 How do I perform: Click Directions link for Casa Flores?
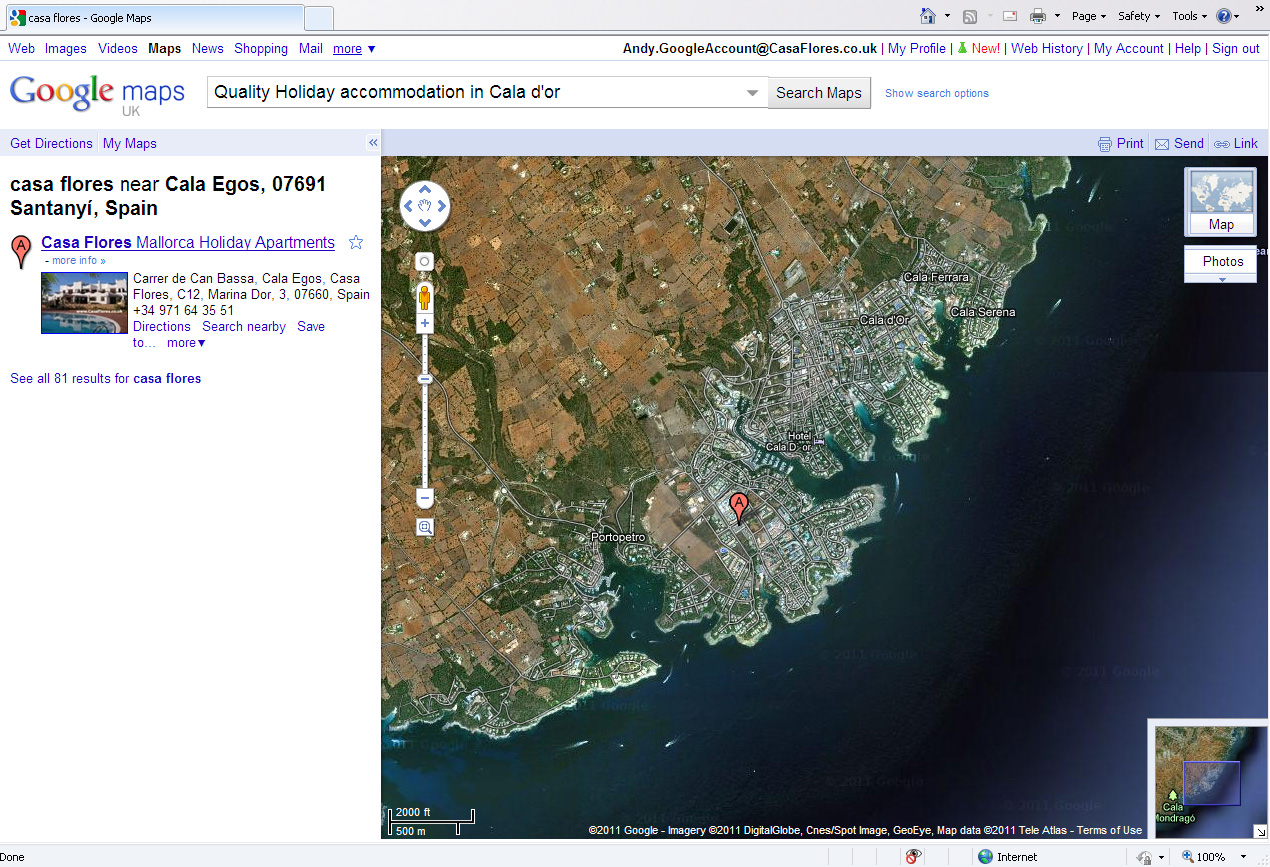[x=162, y=326]
